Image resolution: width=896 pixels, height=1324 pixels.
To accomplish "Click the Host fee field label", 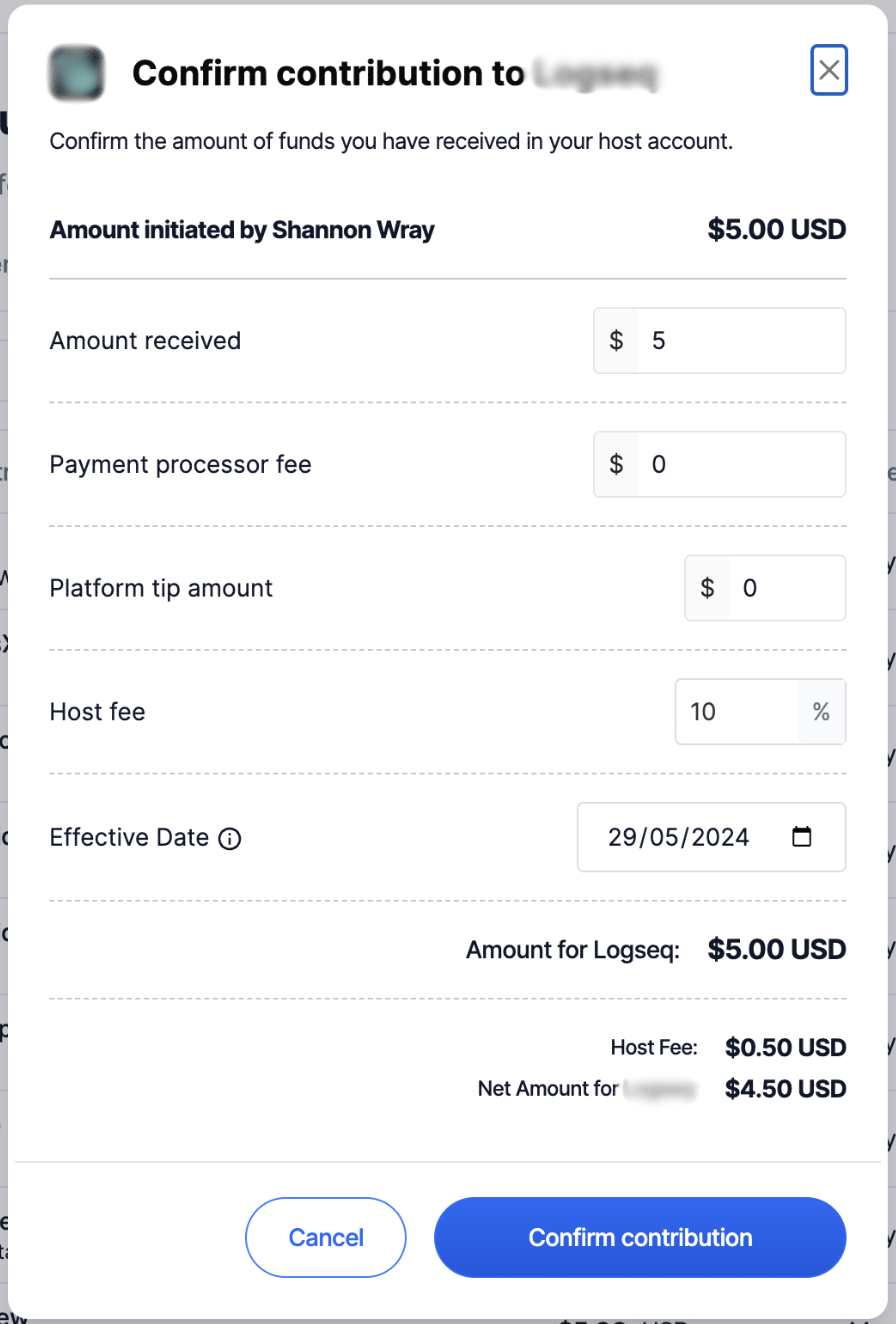I will [97, 712].
